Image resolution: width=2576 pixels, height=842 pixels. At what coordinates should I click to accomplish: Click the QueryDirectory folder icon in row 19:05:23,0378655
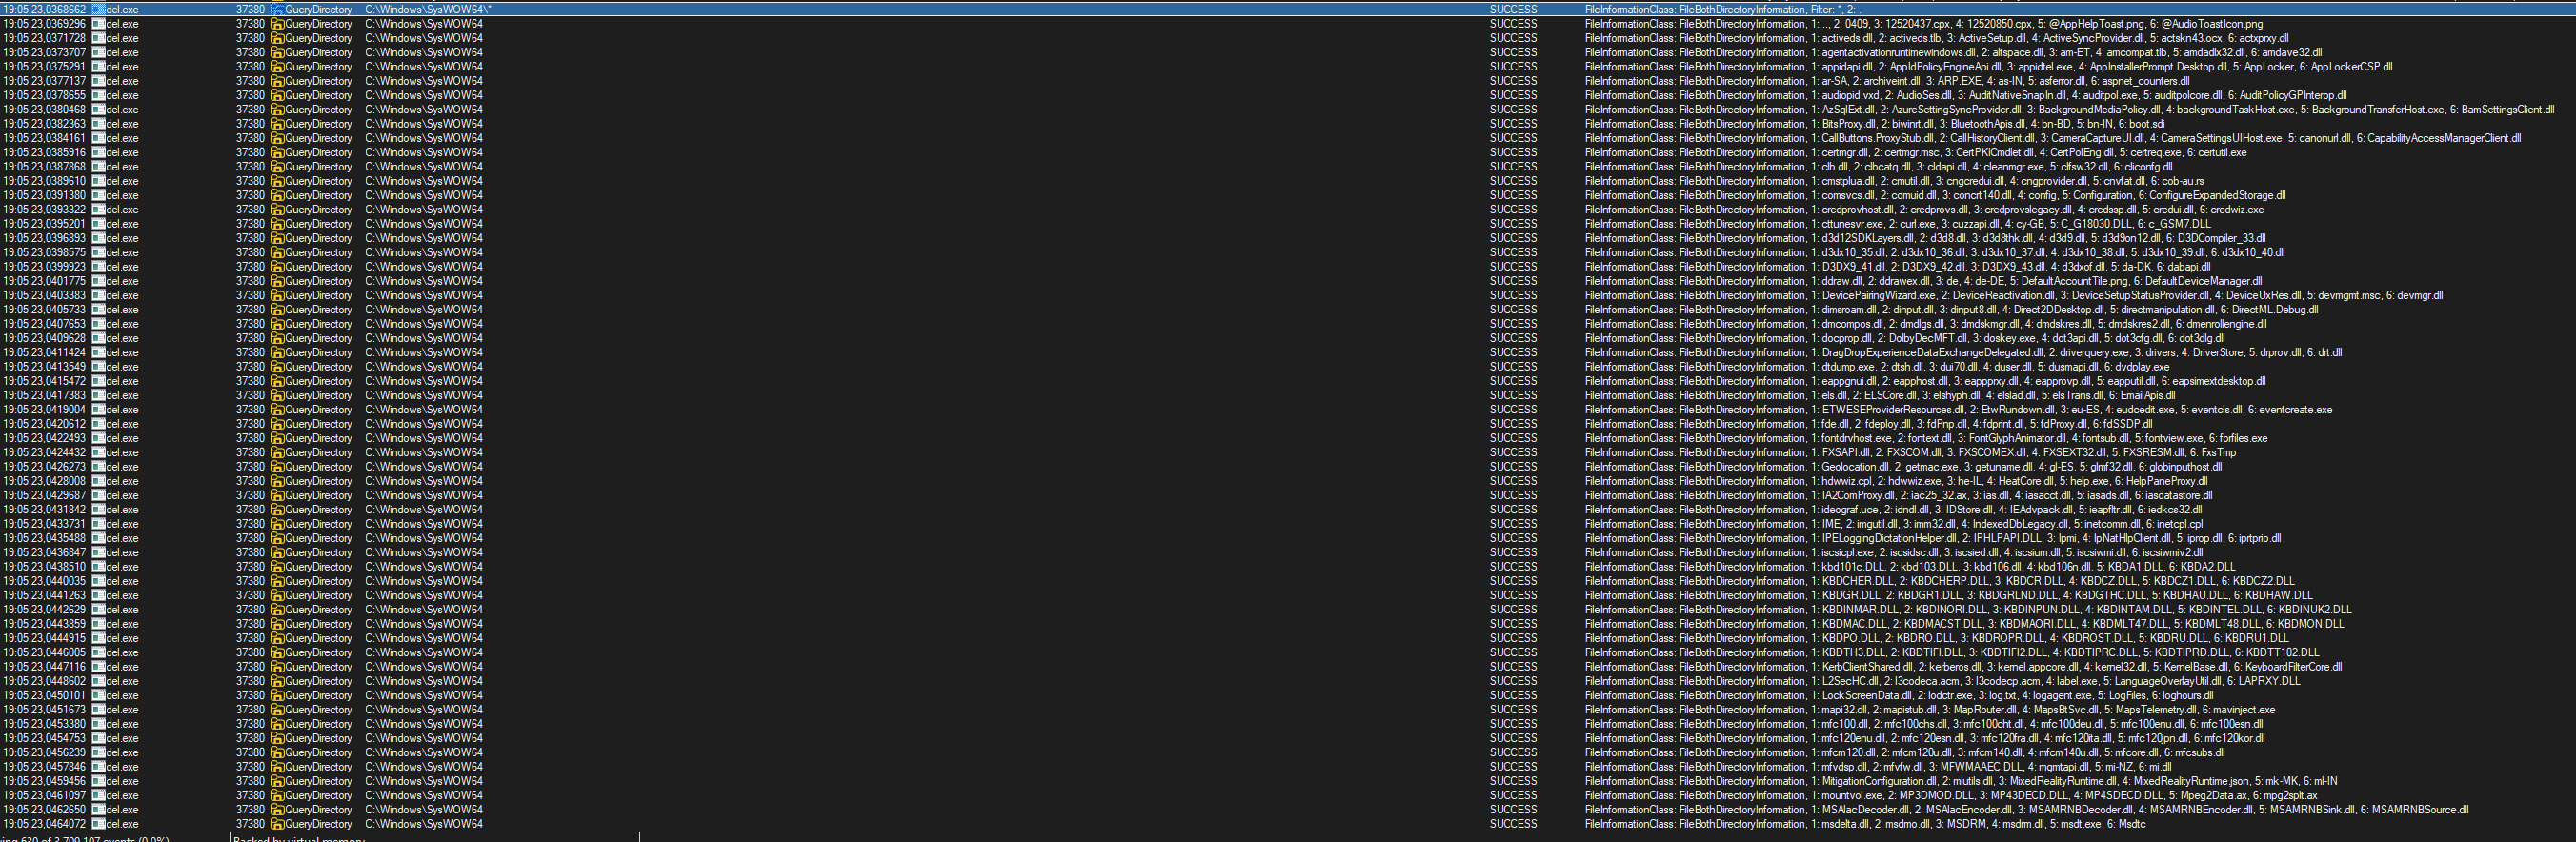277,95
